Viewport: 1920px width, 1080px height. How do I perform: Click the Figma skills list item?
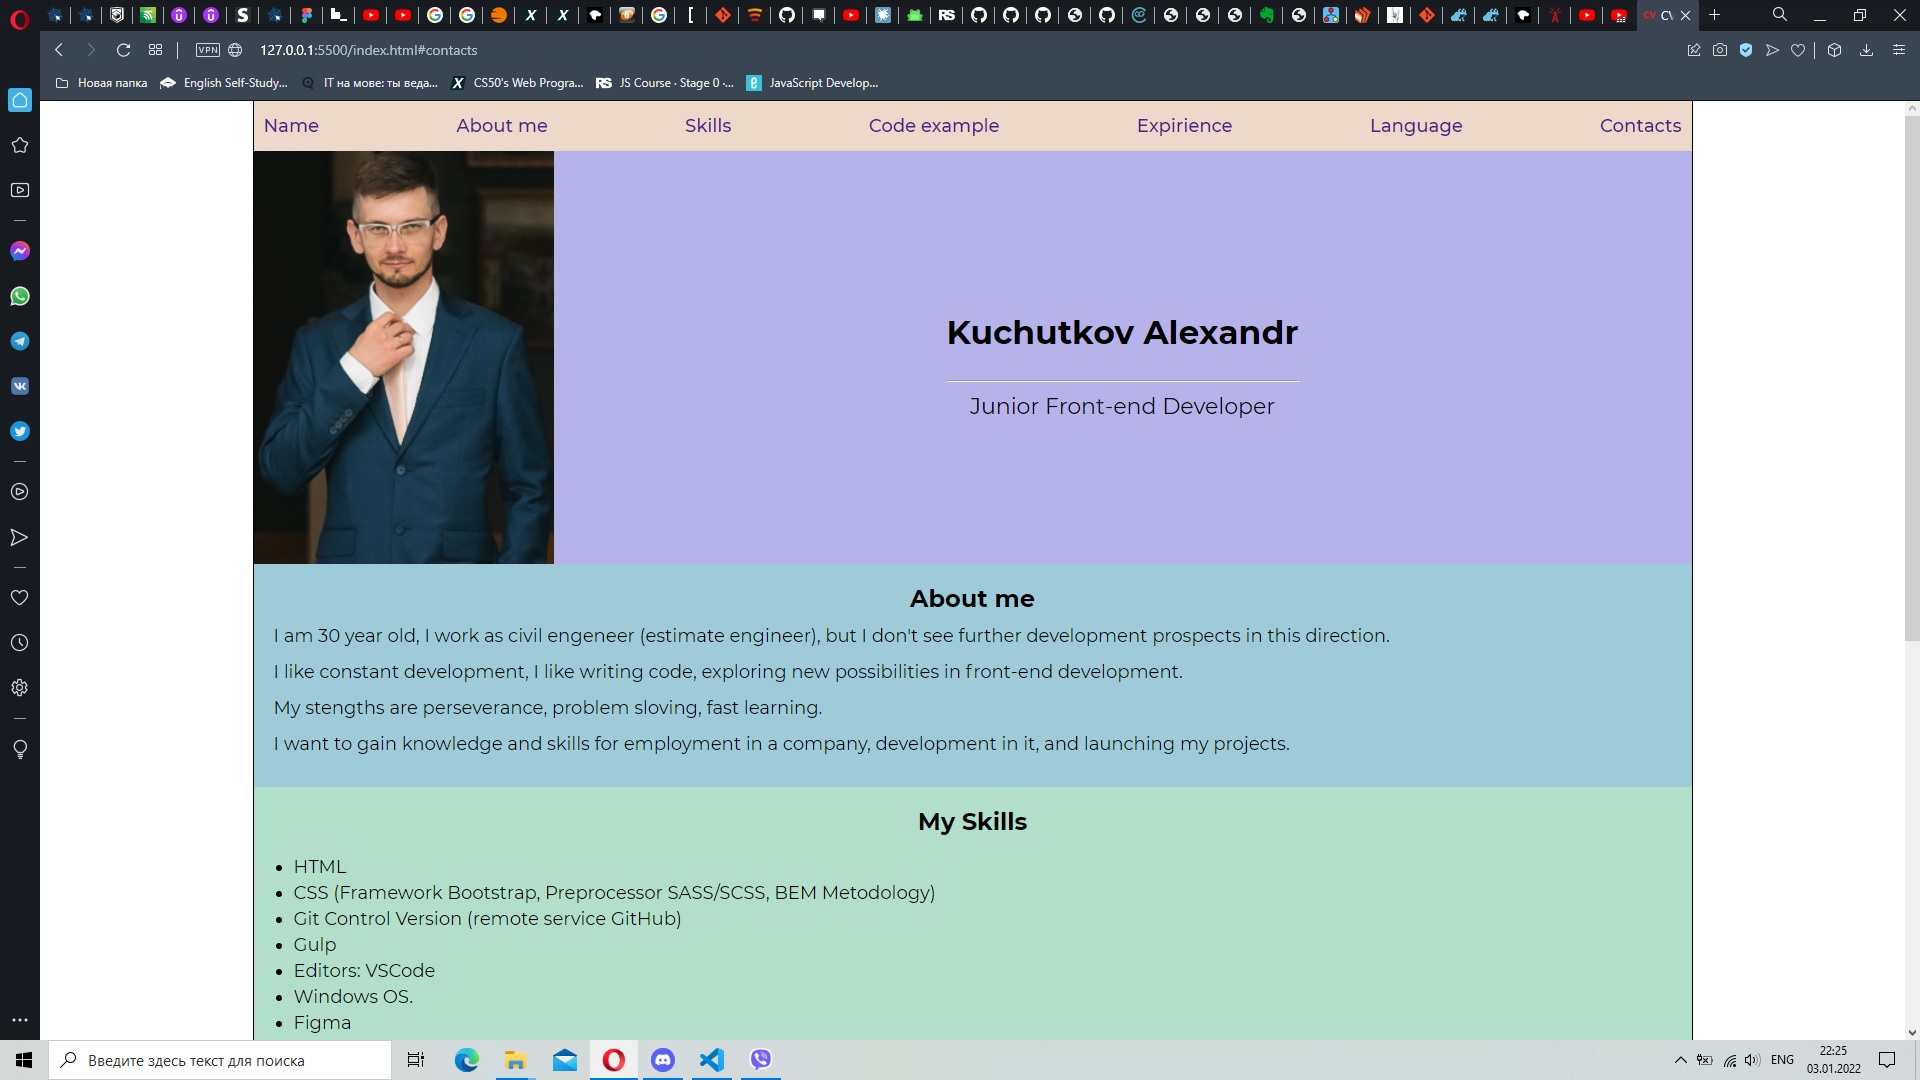click(x=322, y=1023)
